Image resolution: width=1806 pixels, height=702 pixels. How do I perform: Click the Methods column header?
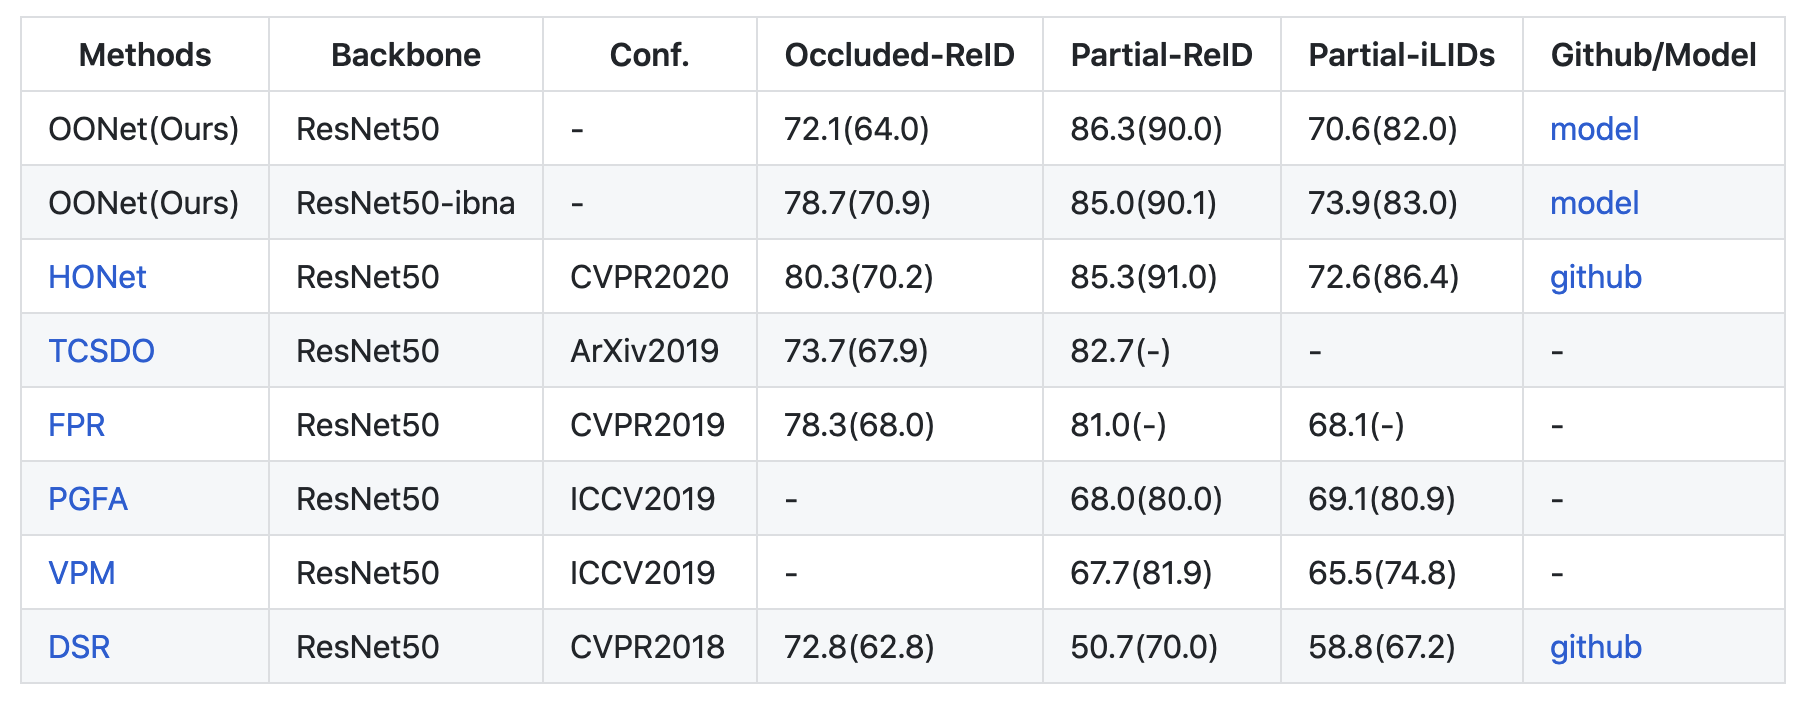pyautogui.click(x=145, y=55)
